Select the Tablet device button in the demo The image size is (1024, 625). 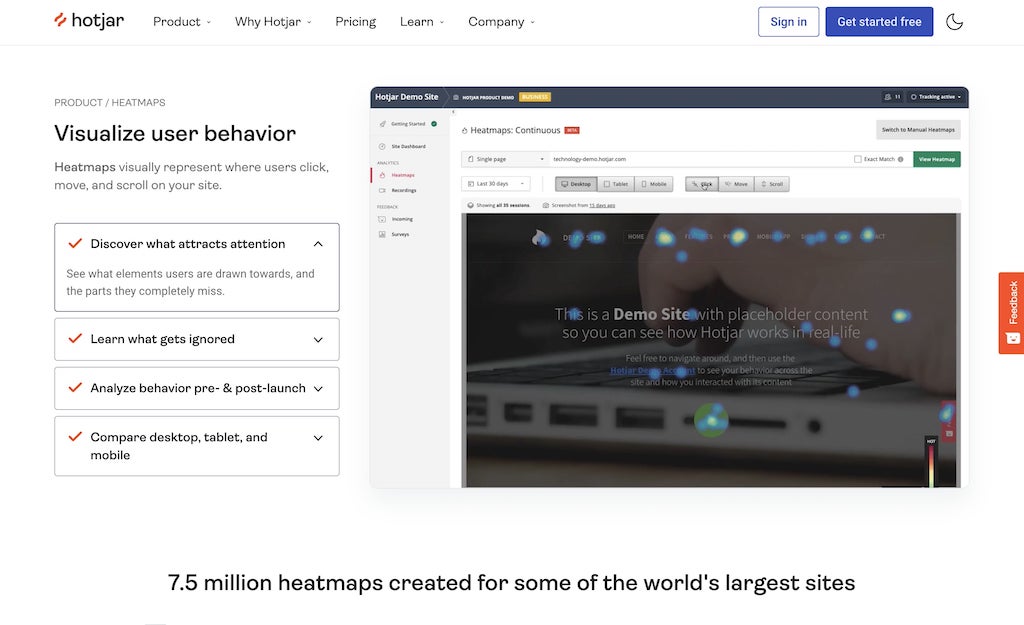click(x=616, y=184)
